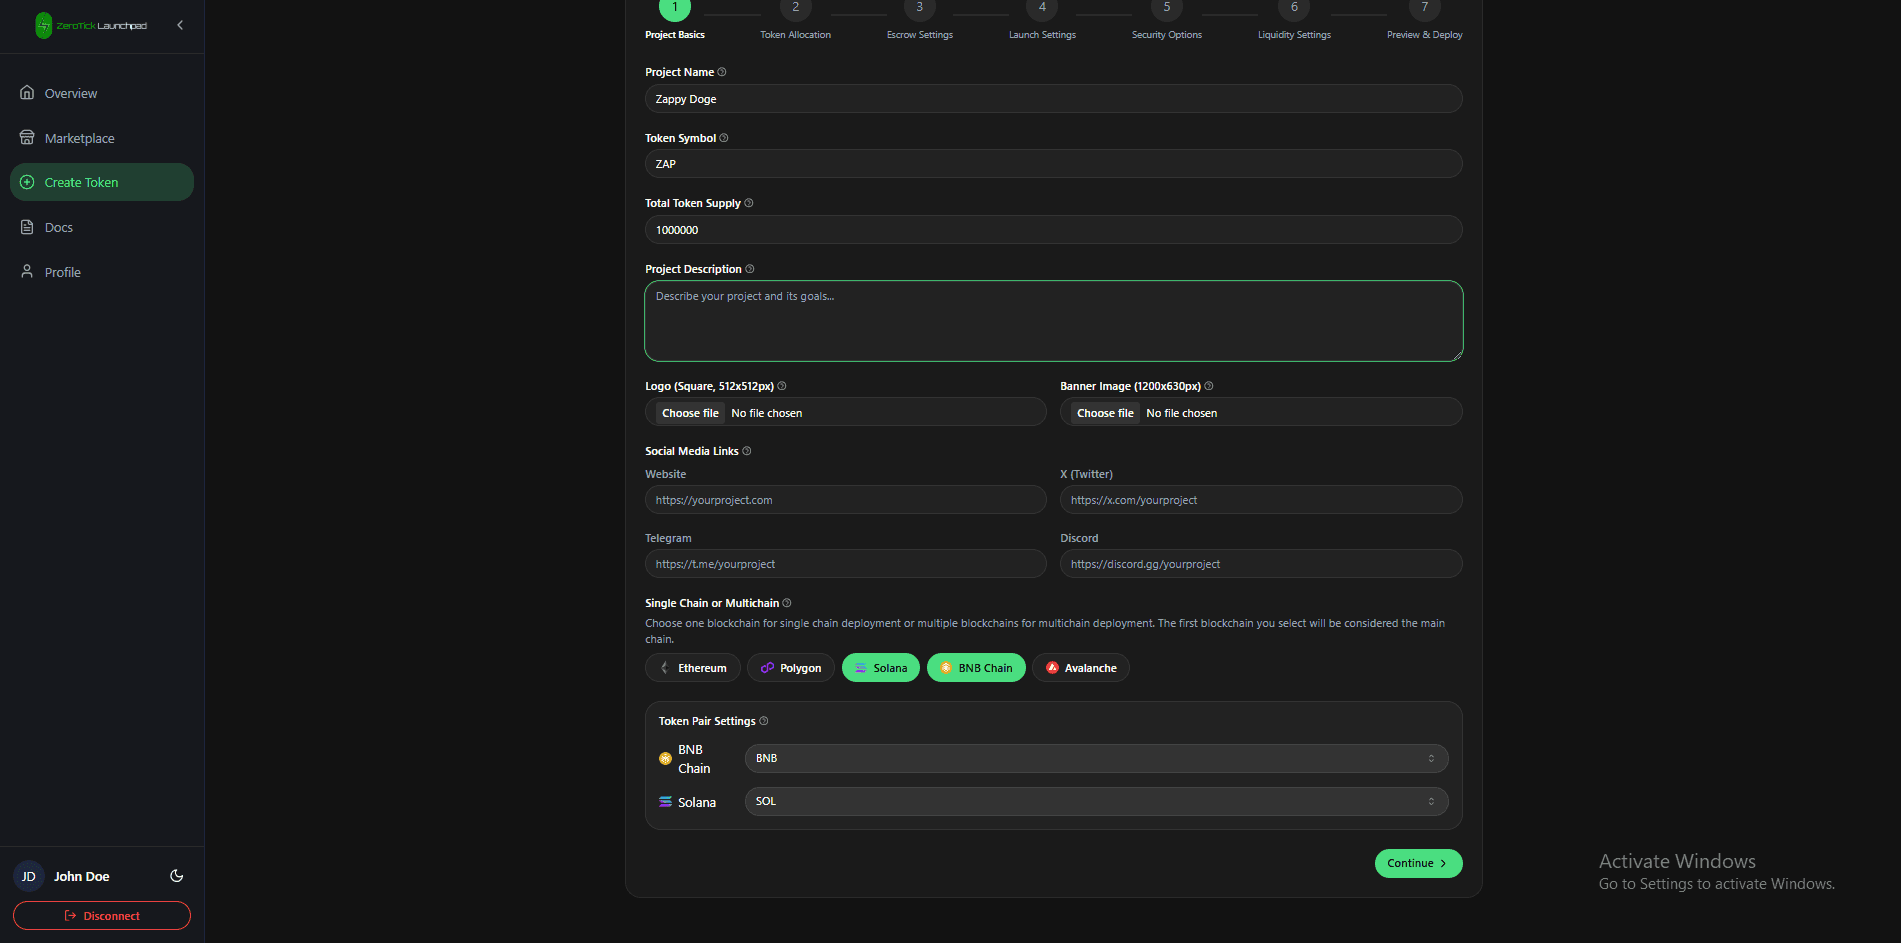Click the Total Token Supply info icon
This screenshot has width=1901, height=943.
[749, 203]
